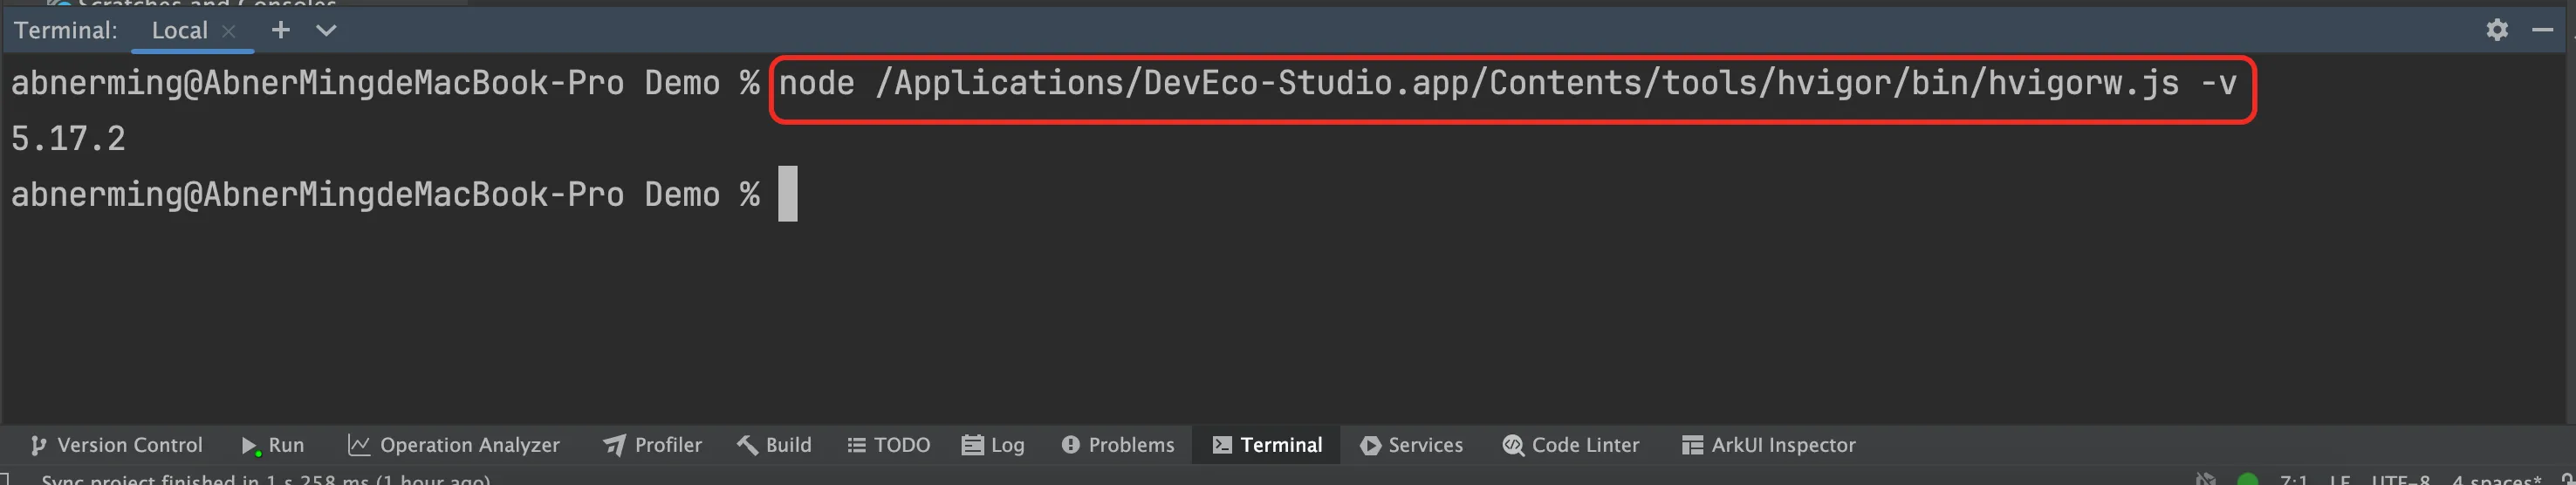This screenshot has height=485, width=2576.
Task: Click the green status indicator dot
Action: tap(2247, 480)
